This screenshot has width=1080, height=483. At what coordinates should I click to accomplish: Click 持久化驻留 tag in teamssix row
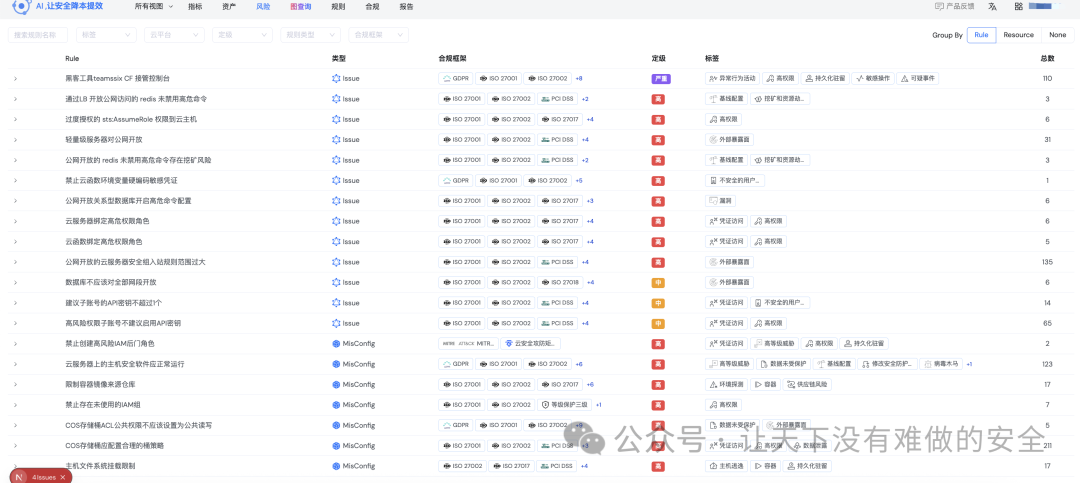tap(825, 79)
